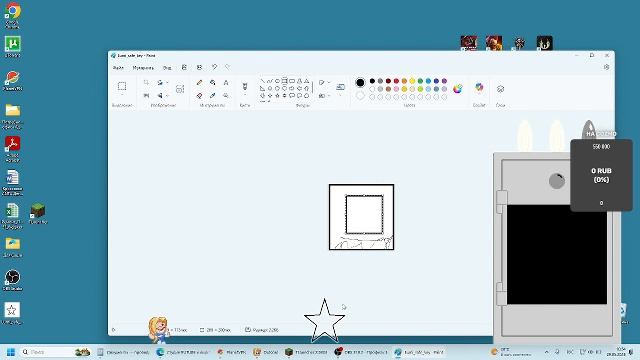Click the rectangular Selection tool

click(x=122, y=86)
